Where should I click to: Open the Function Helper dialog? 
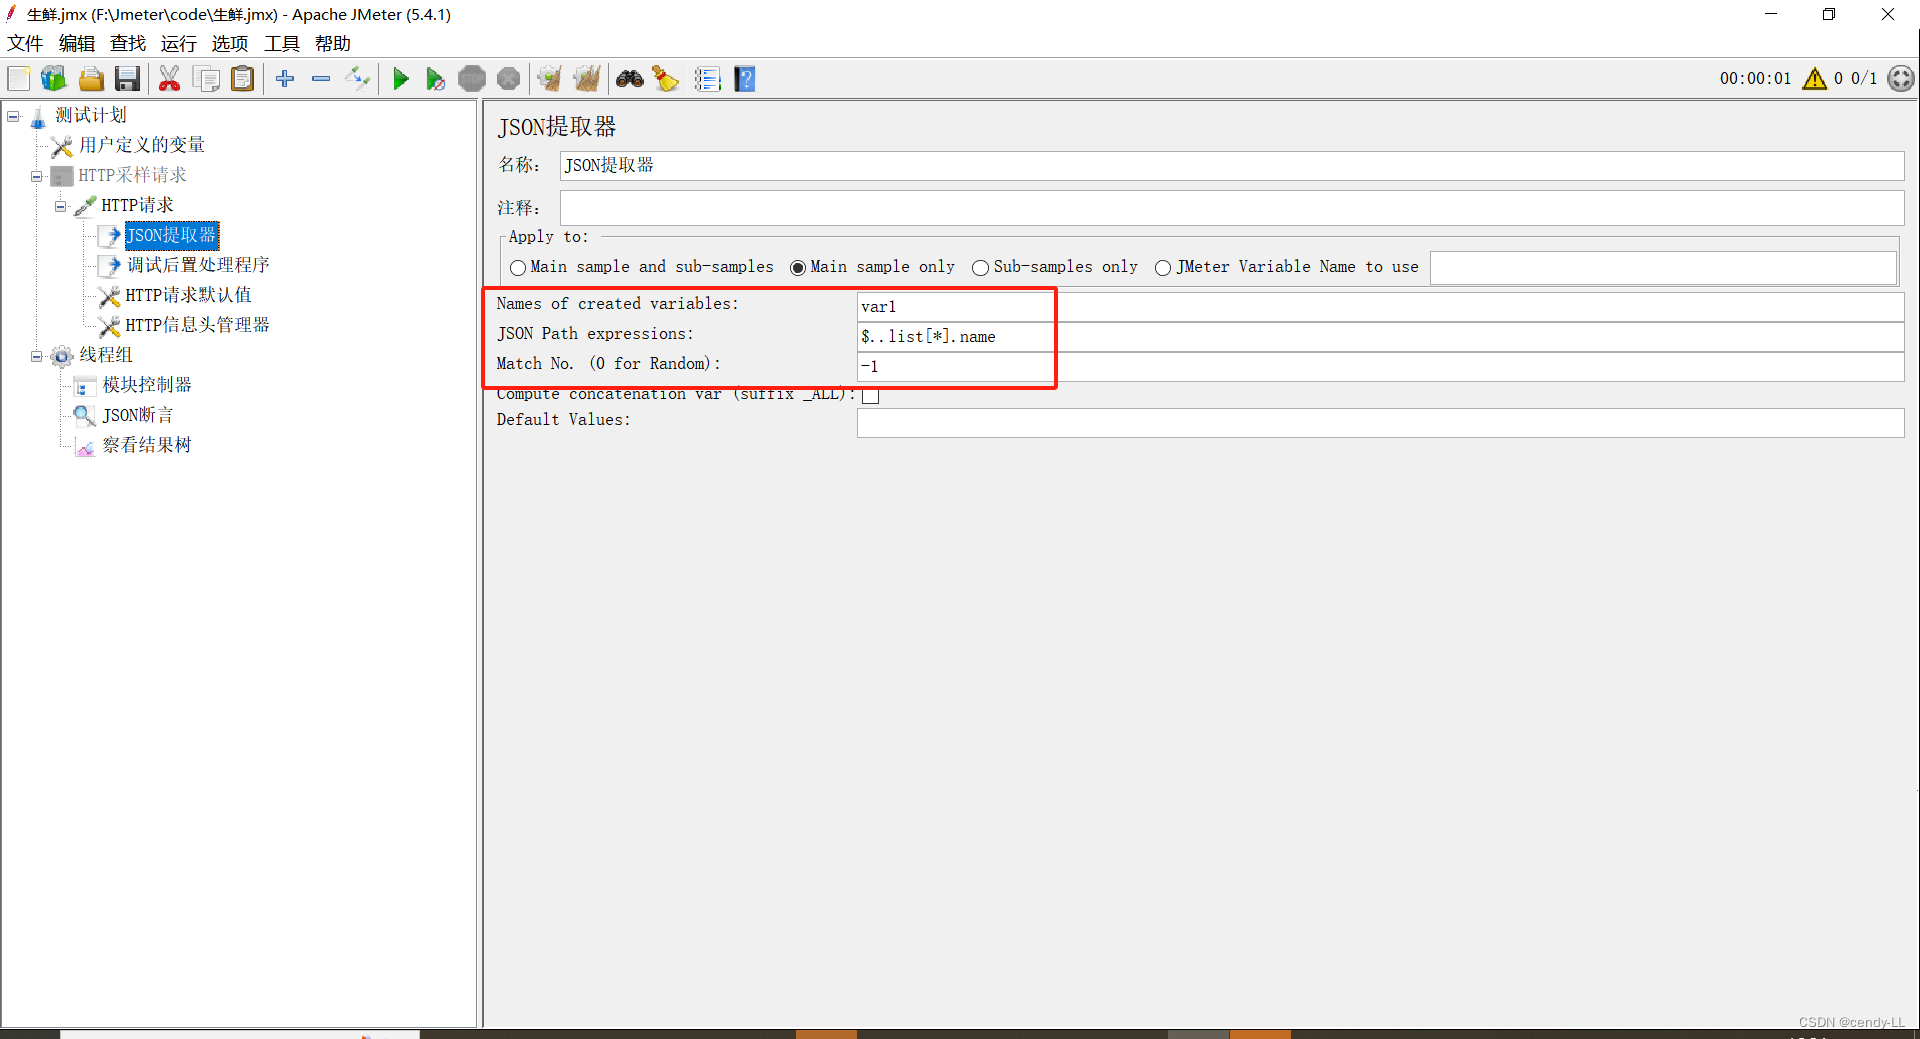pyautogui.click(x=708, y=78)
